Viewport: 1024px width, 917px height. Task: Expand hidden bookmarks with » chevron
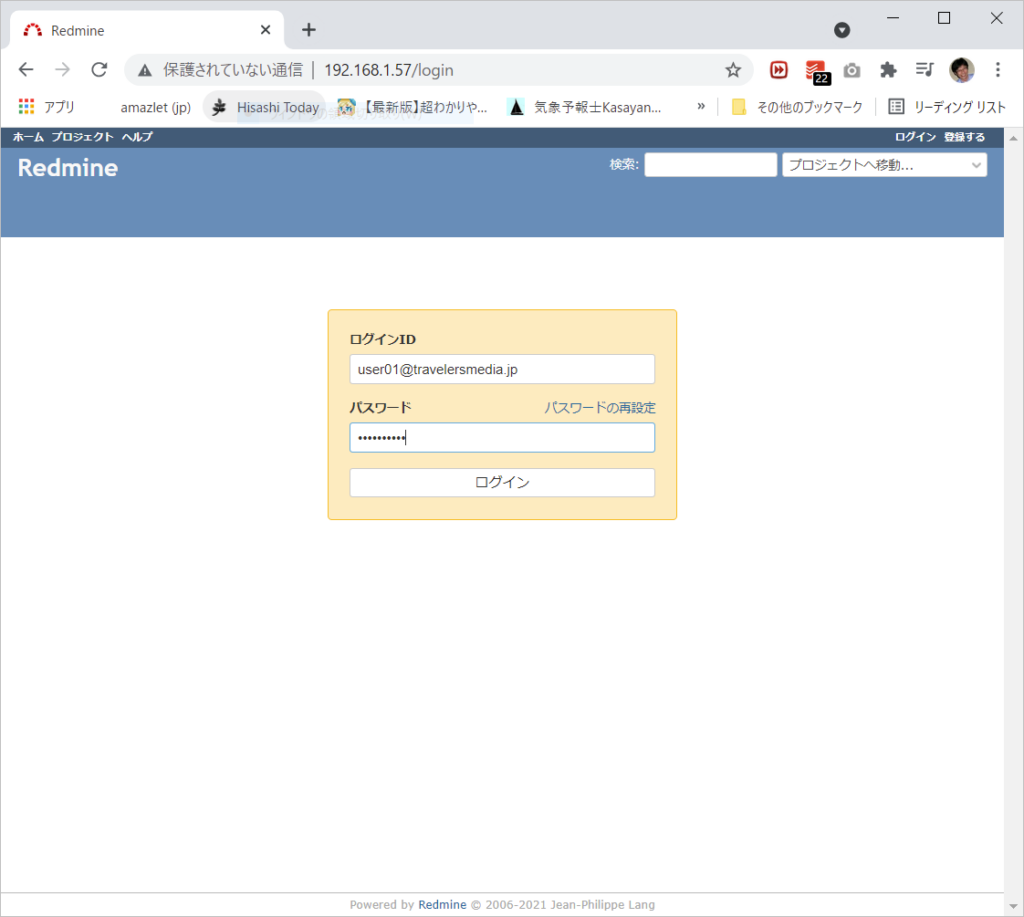coord(701,107)
